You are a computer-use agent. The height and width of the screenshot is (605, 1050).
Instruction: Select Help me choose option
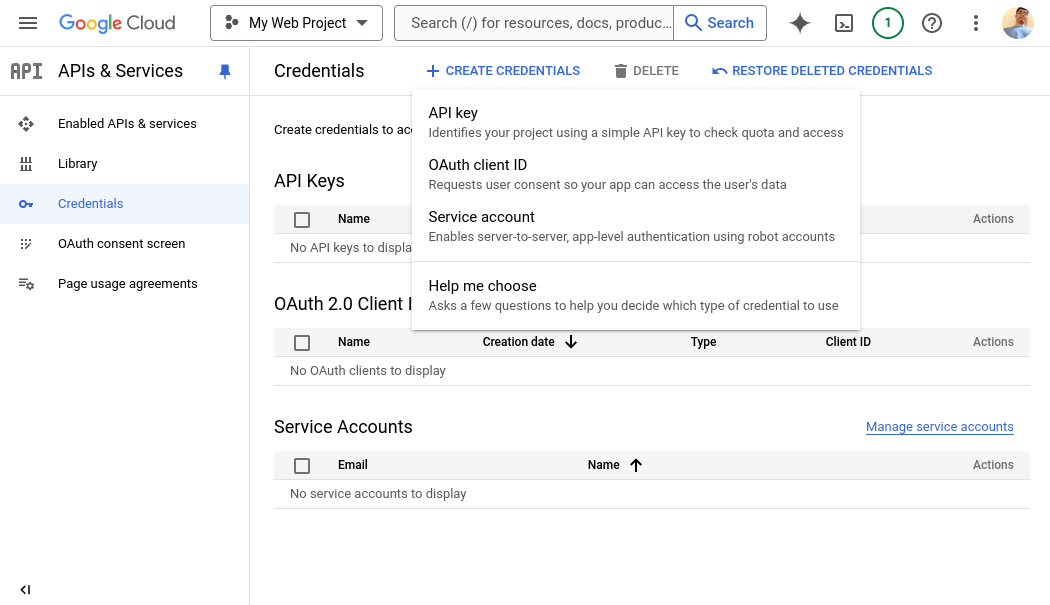point(635,295)
